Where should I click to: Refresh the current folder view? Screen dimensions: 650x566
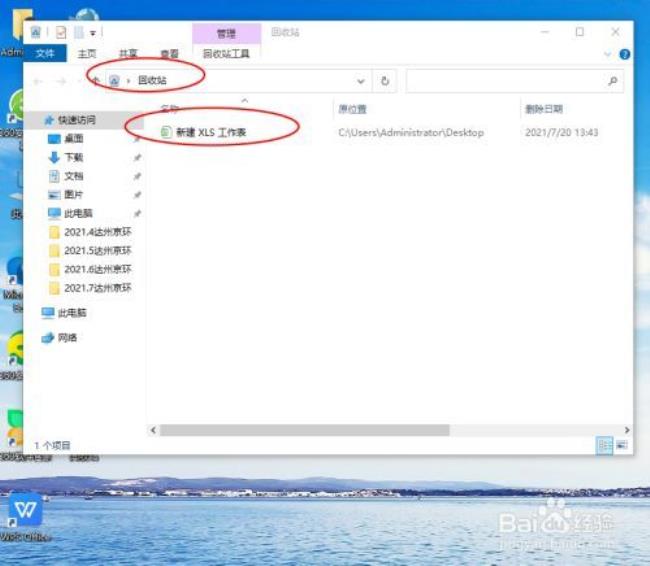pos(385,81)
